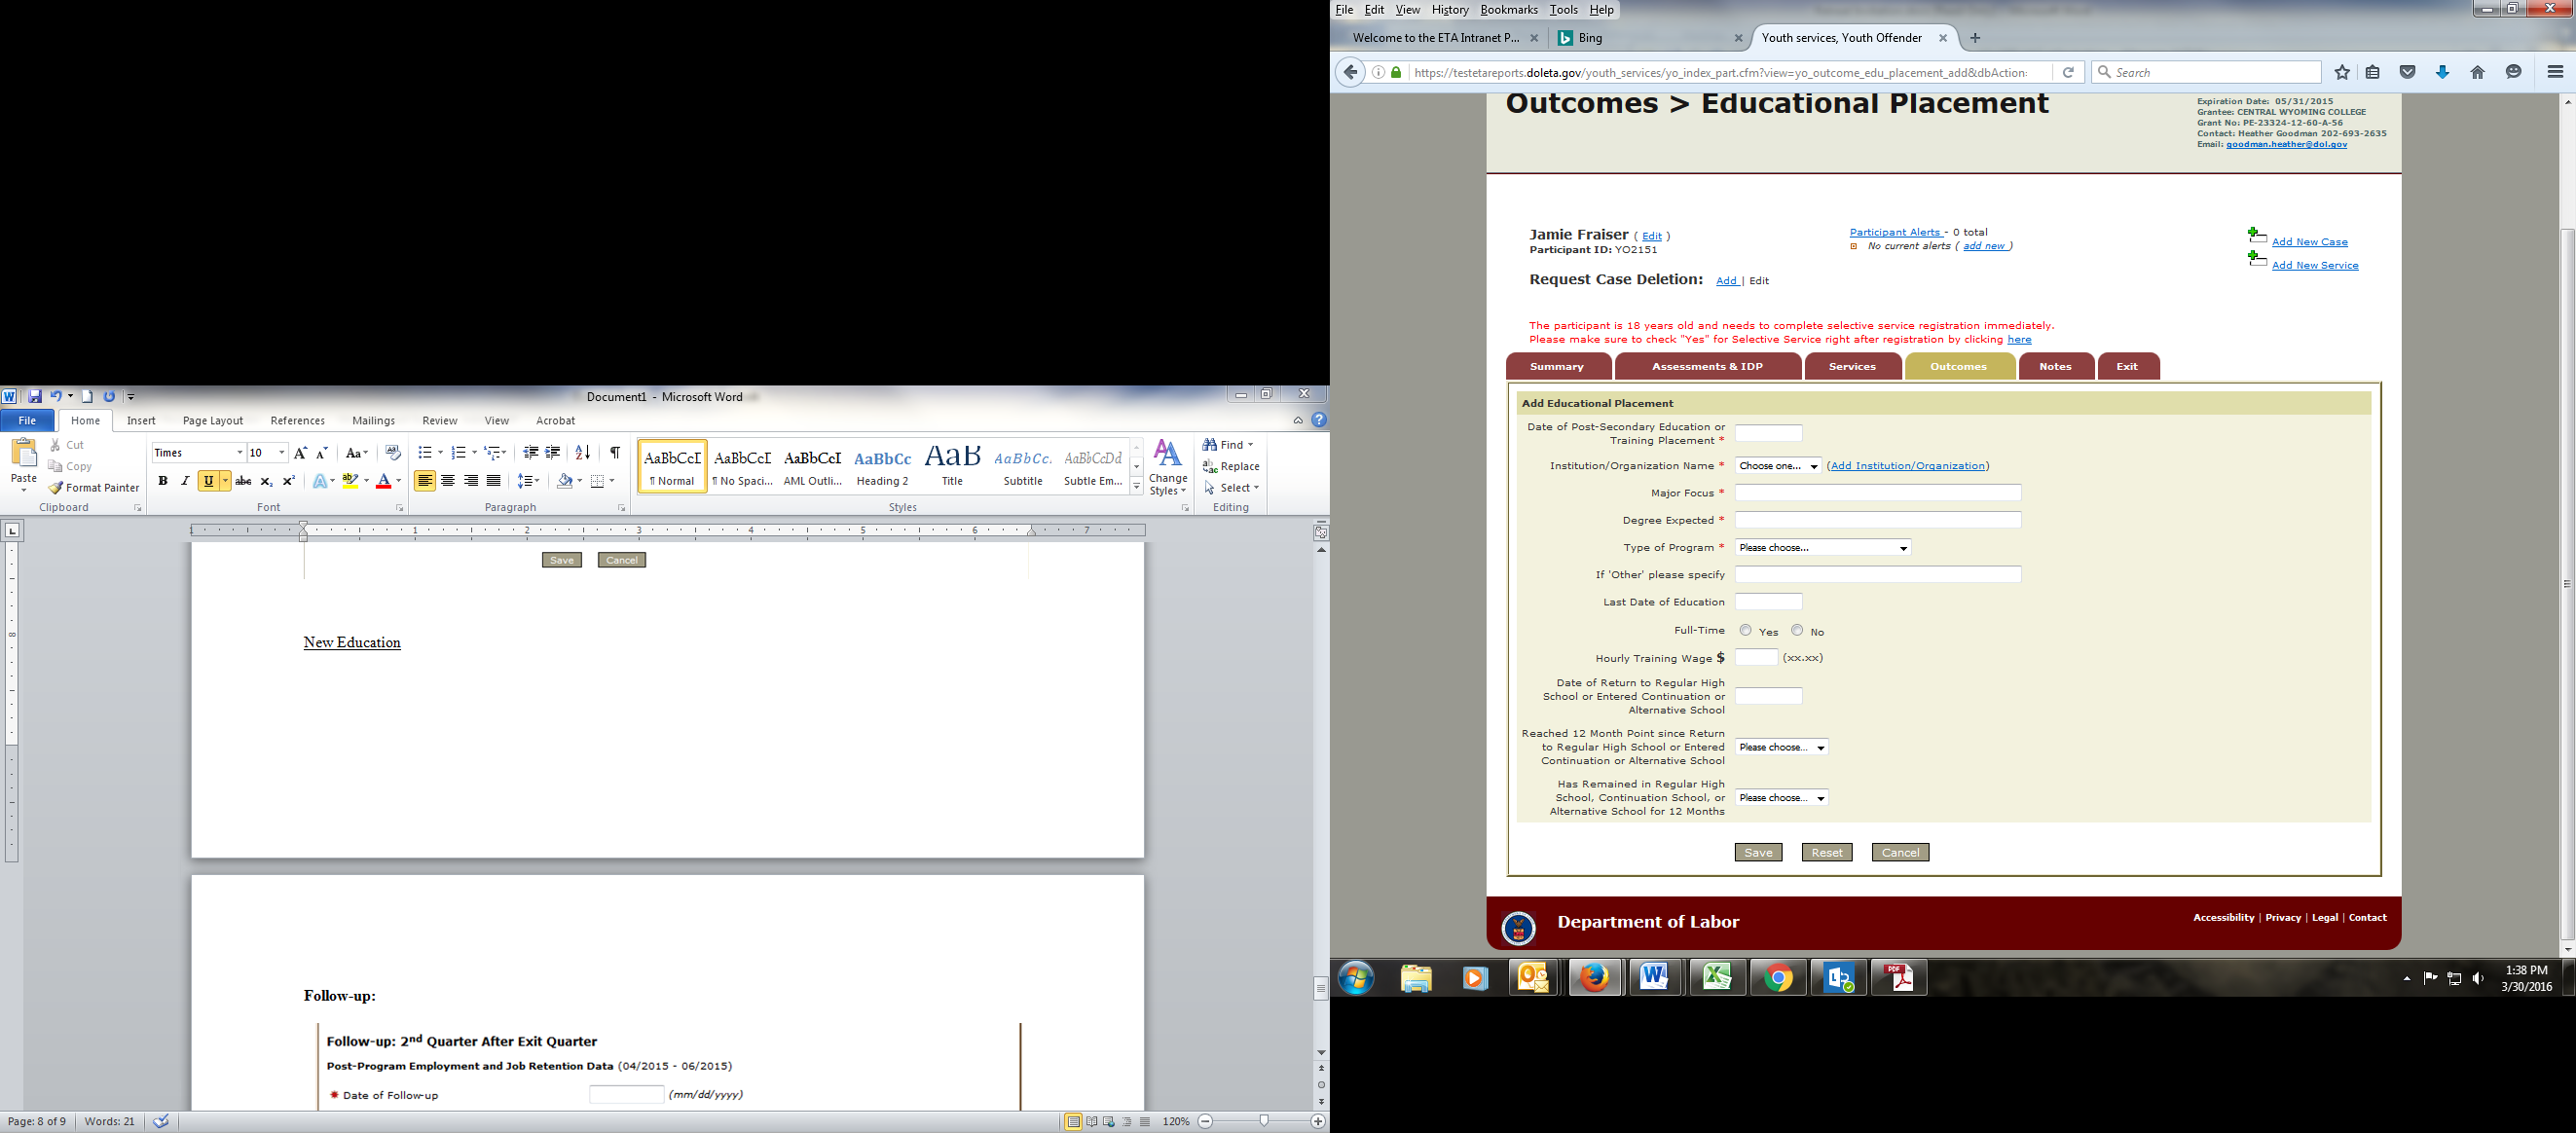This screenshot has height=1133, width=2576.
Task: Show paragraph marks with pilcrow icon
Action: tap(615, 453)
